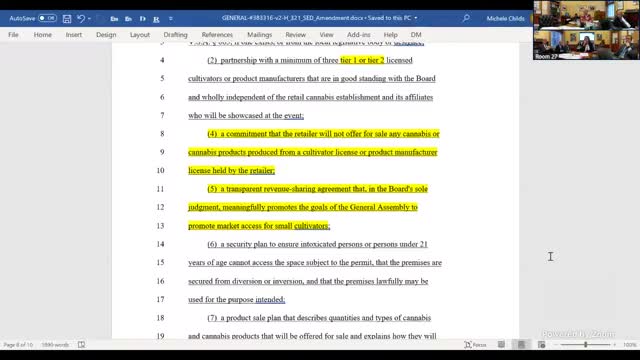Click the '(5)' paragraph marker on line 11
640x360 pixels.
click(x=212, y=189)
